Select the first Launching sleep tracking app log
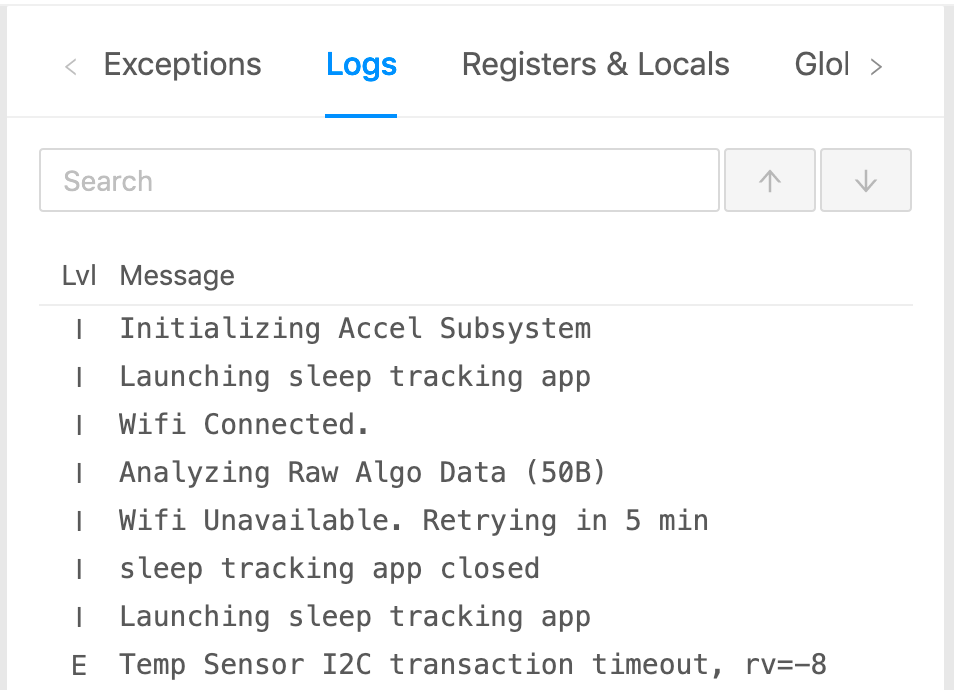Image resolution: width=954 pixels, height=690 pixels. coord(355,377)
